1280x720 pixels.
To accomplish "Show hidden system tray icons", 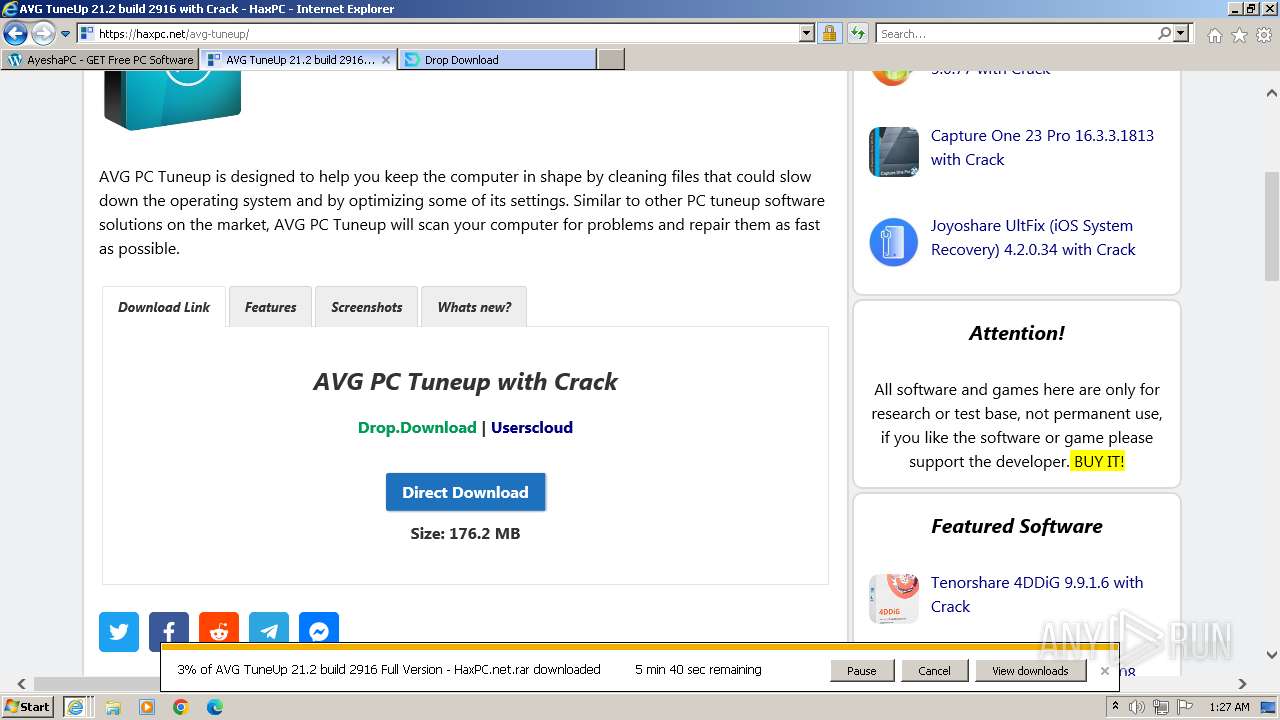I will click(1116, 706).
